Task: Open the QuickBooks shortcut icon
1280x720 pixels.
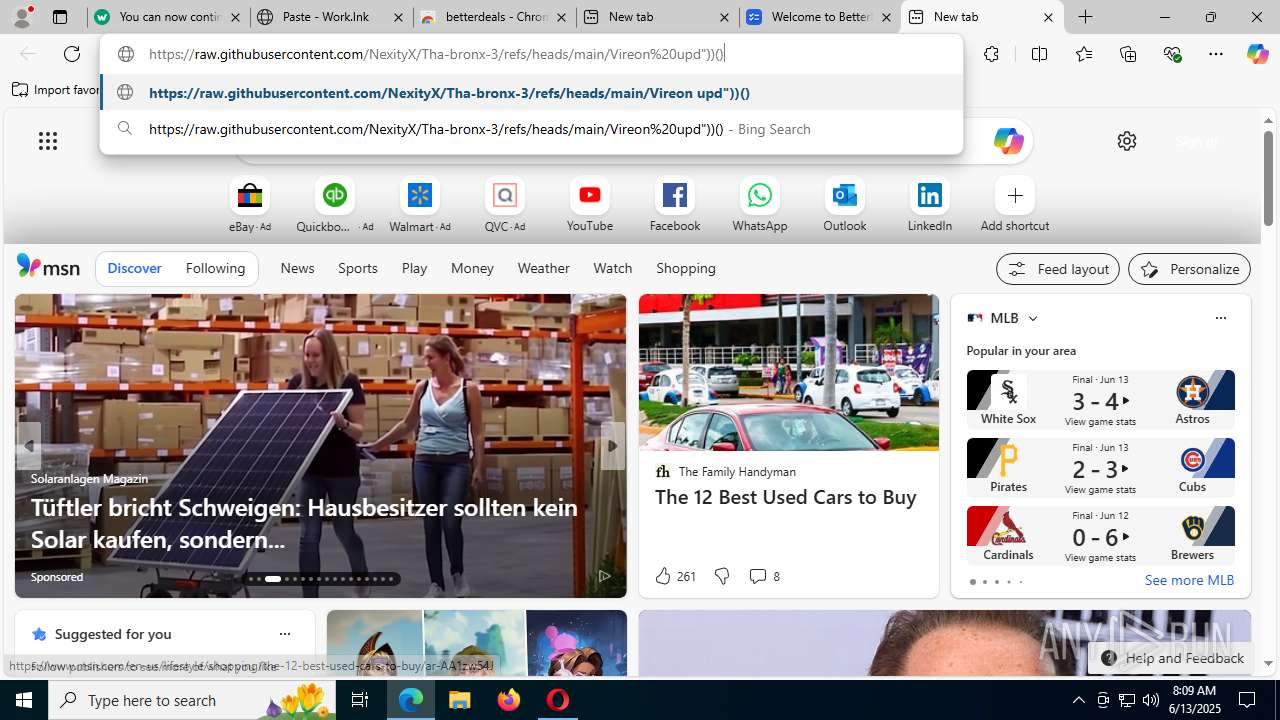Action: coord(334,195)
